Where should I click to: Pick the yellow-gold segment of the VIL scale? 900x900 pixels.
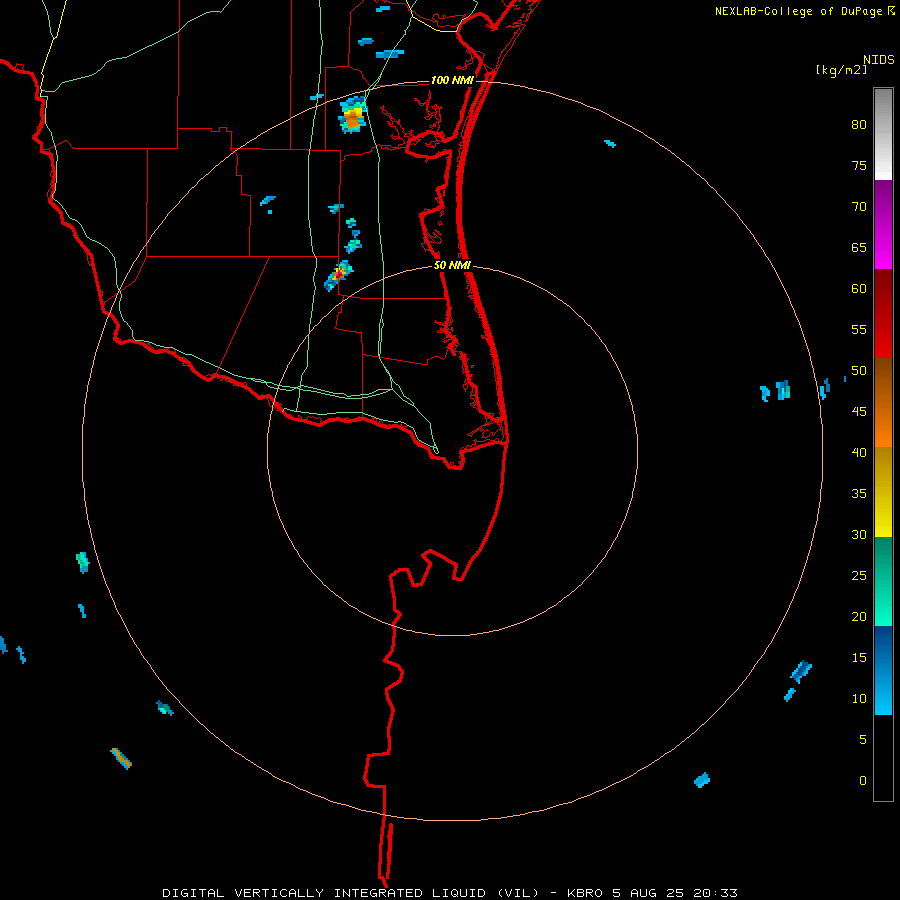883,492
